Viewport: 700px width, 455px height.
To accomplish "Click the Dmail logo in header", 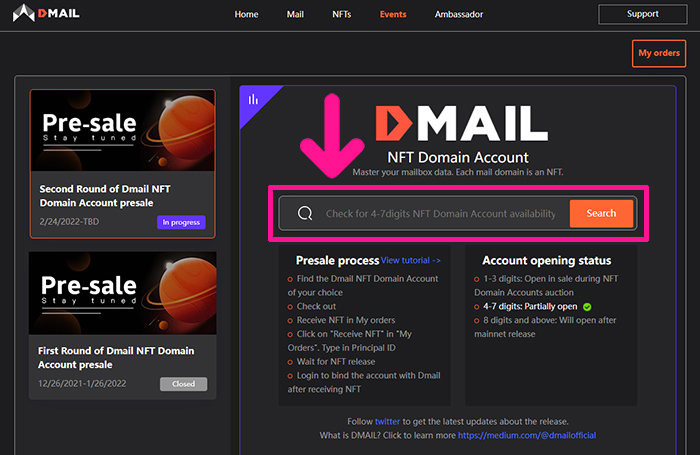I will coord(46,13).
